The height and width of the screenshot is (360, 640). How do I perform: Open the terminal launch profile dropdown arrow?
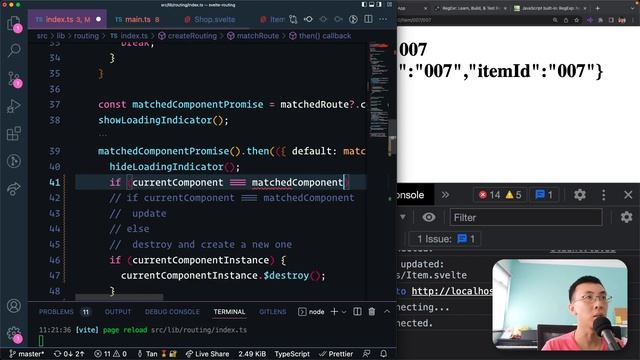click(x=344, y=312)
